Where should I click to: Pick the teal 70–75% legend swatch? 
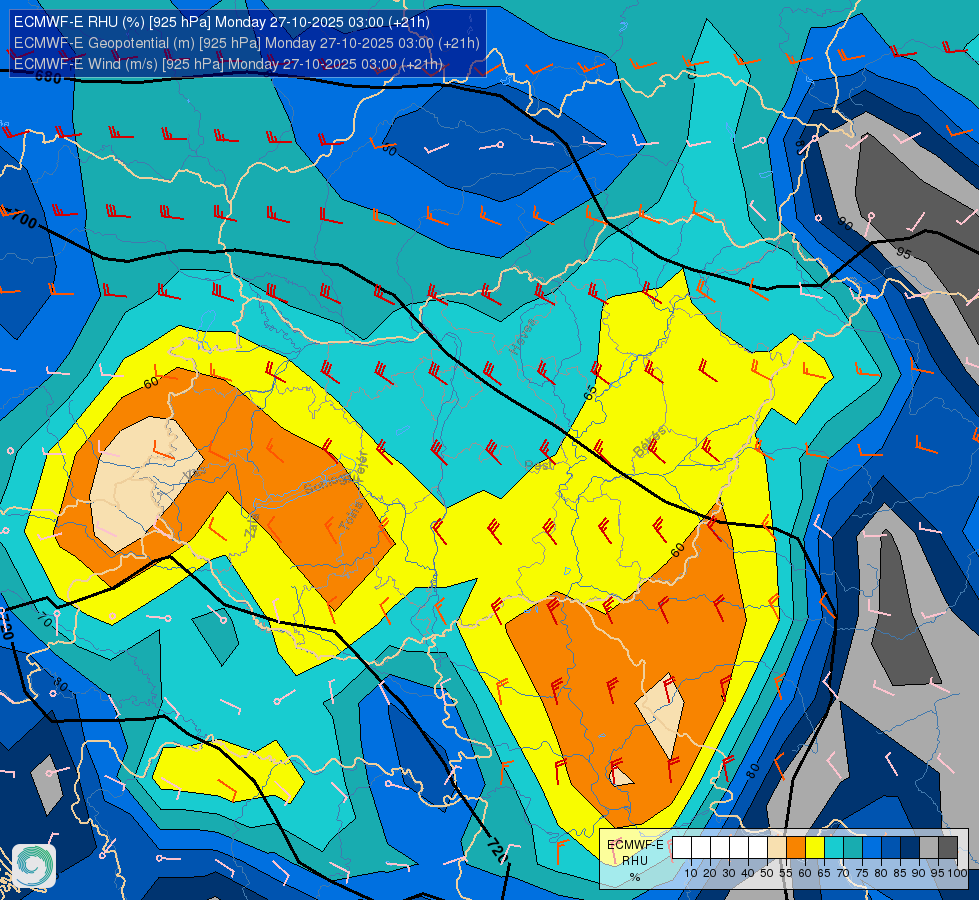click(x=853, y=848)
